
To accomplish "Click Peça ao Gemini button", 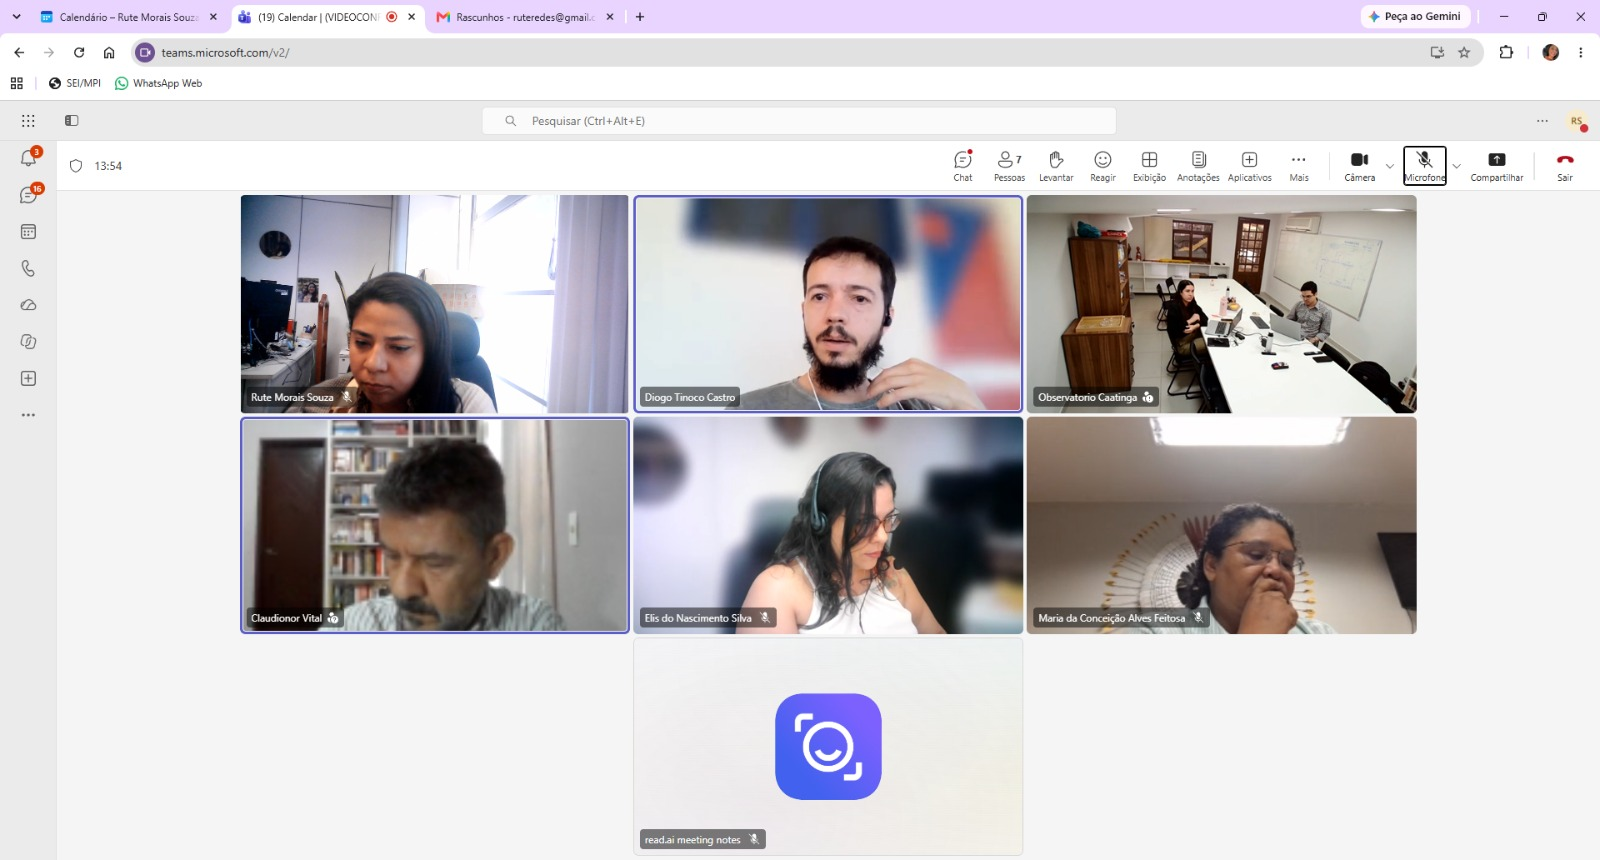I will point(1415,17).
